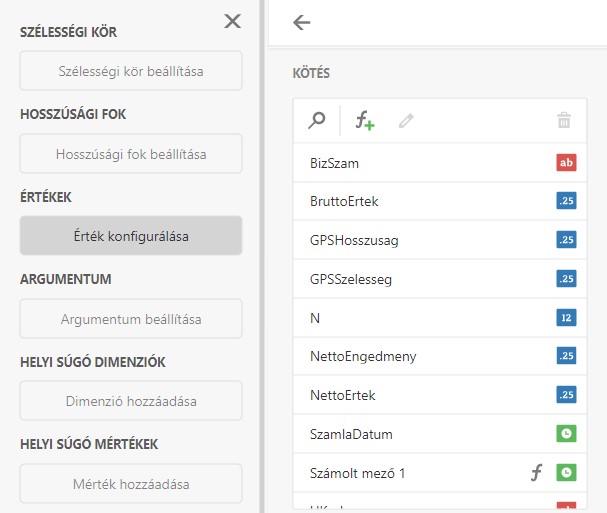Click the integer type icon beside N
Viewport: 607px width, 513px height.
pos(566,318)
